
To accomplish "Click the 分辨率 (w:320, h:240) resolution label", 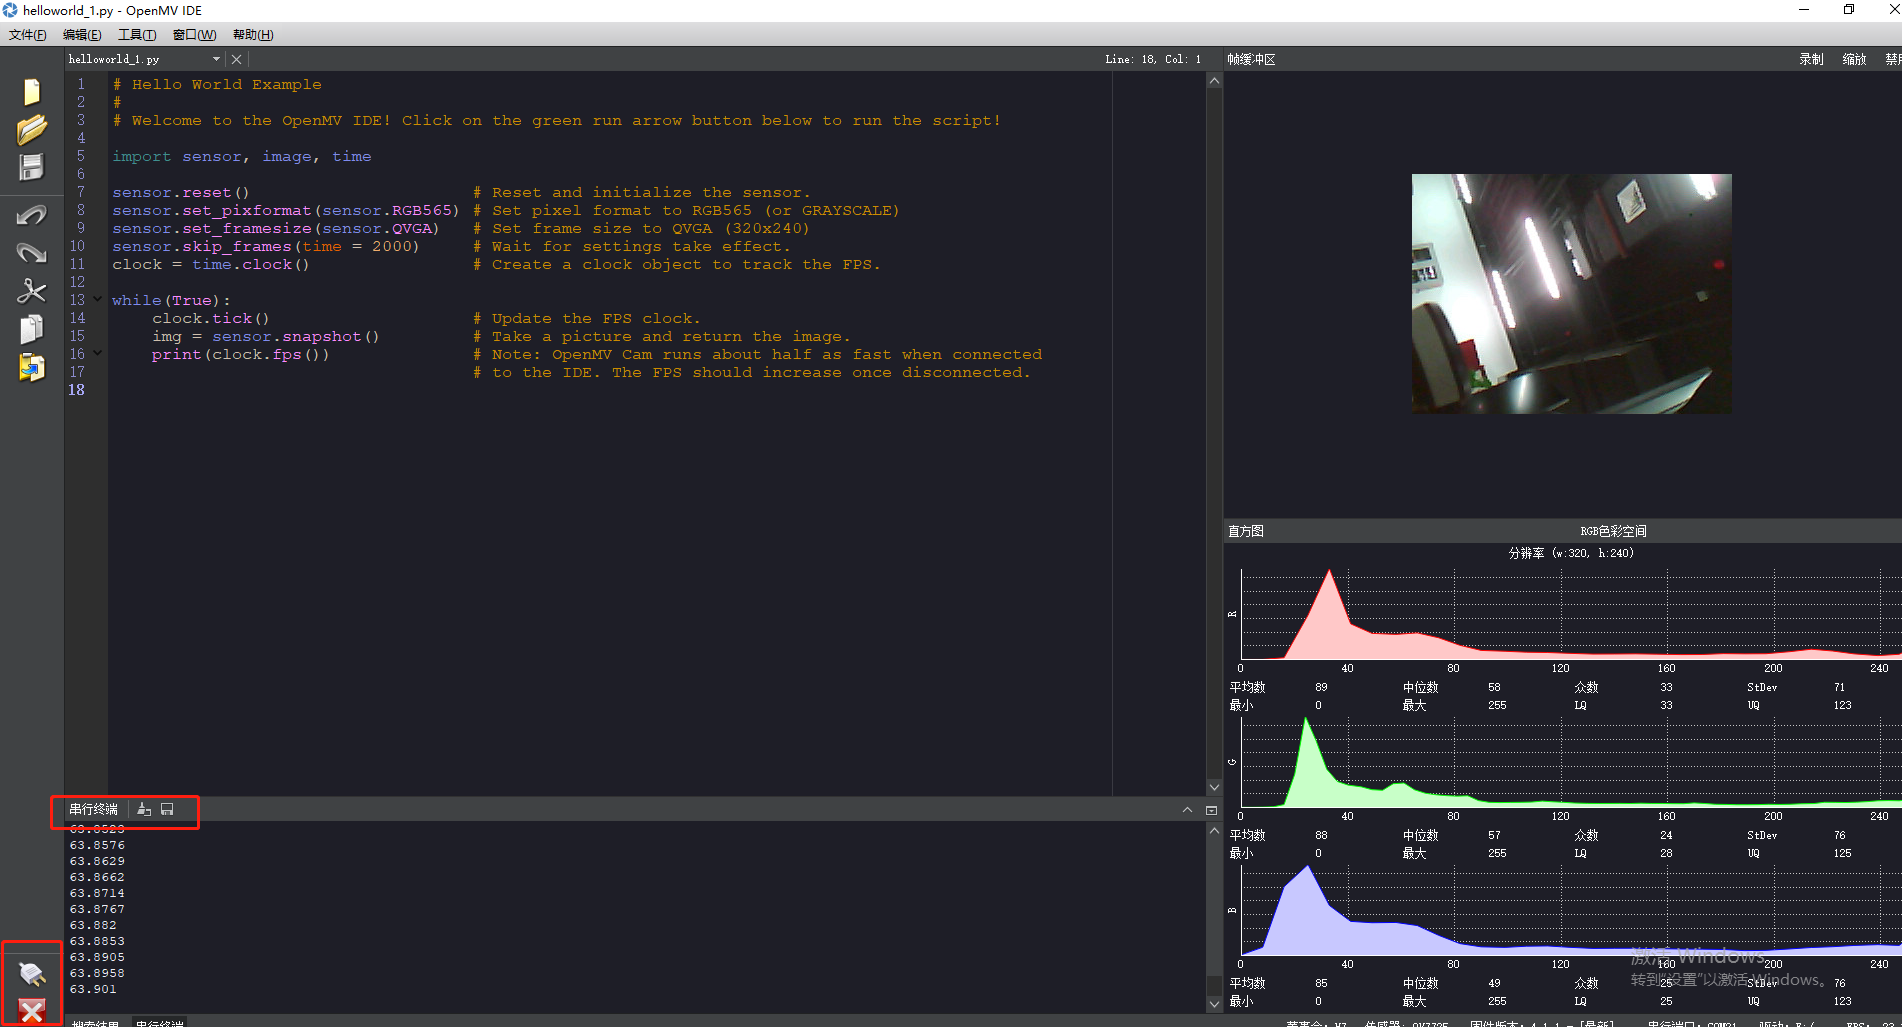I will point(1571,553).
